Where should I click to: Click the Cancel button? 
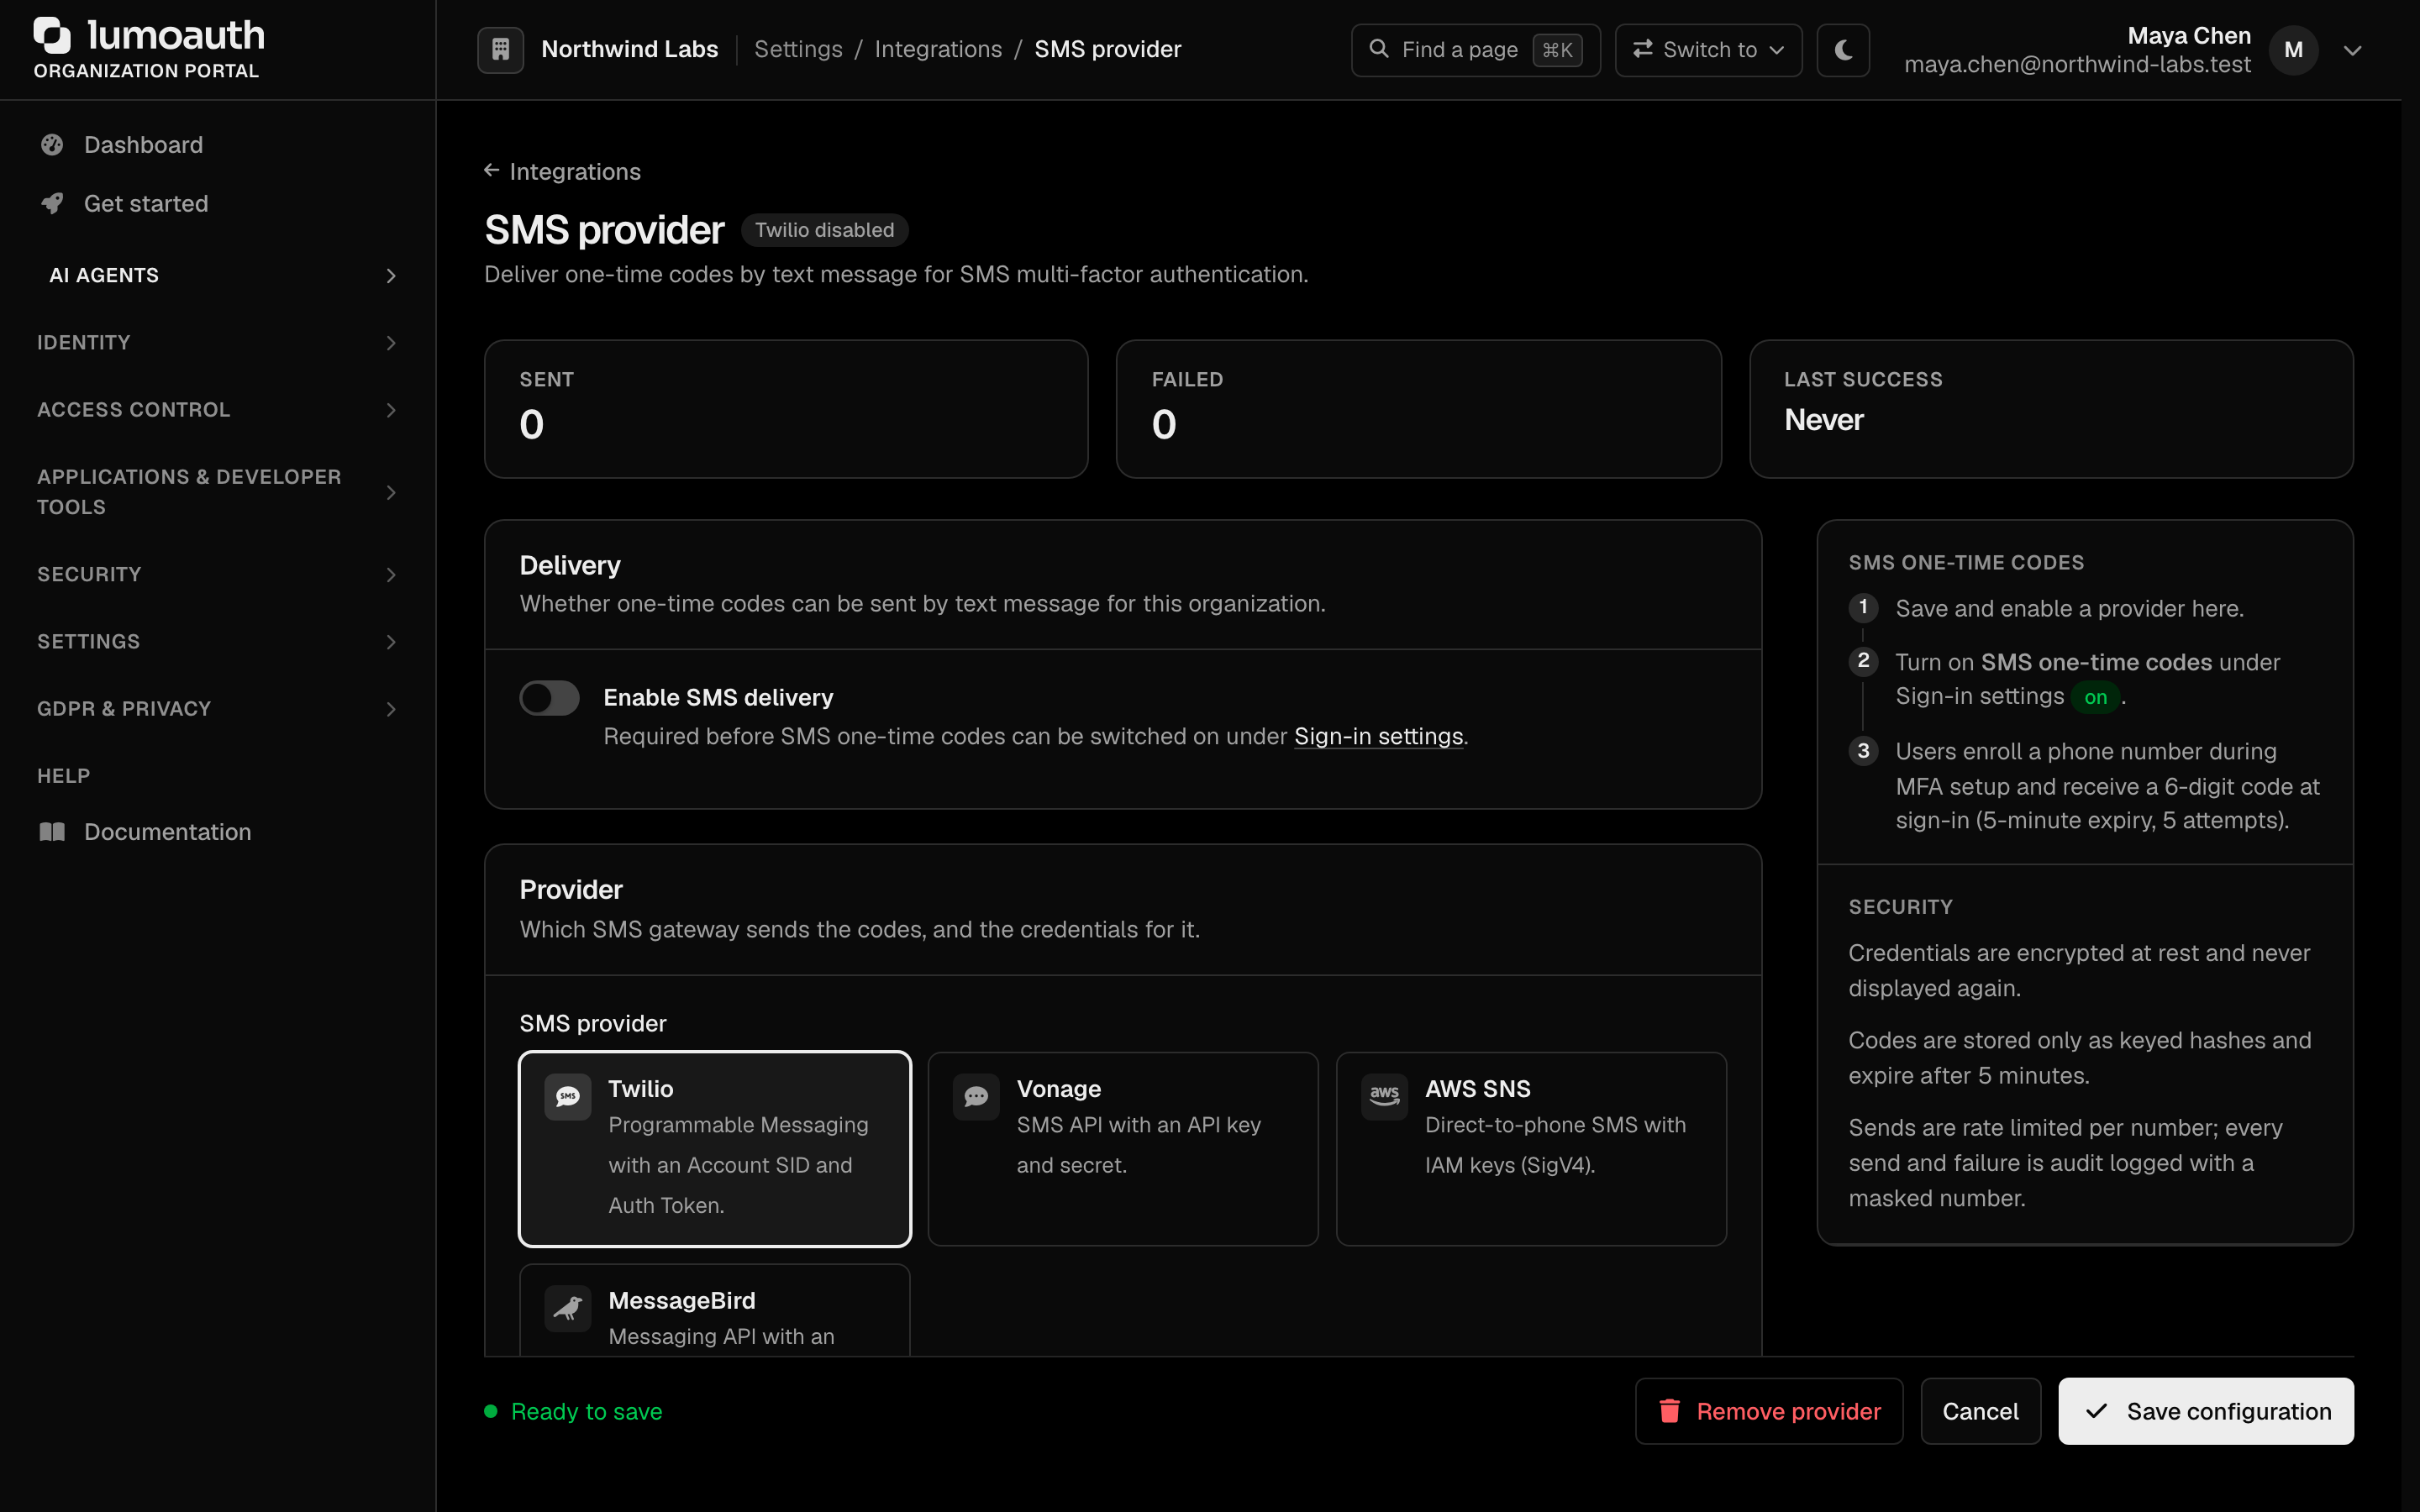tap(1980, 1411)
